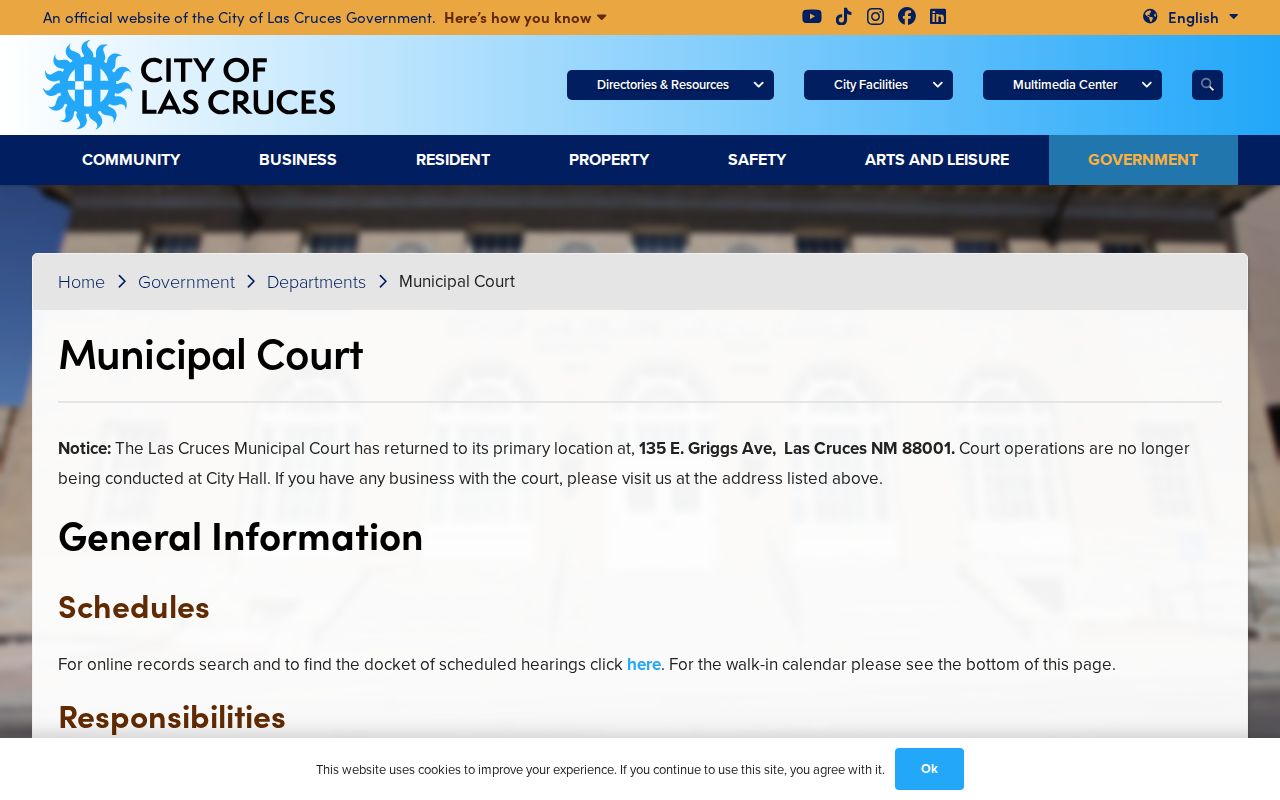Click the Schedules heading
The width and height of the screenshot is (1280, 800).
pos(134,607)
